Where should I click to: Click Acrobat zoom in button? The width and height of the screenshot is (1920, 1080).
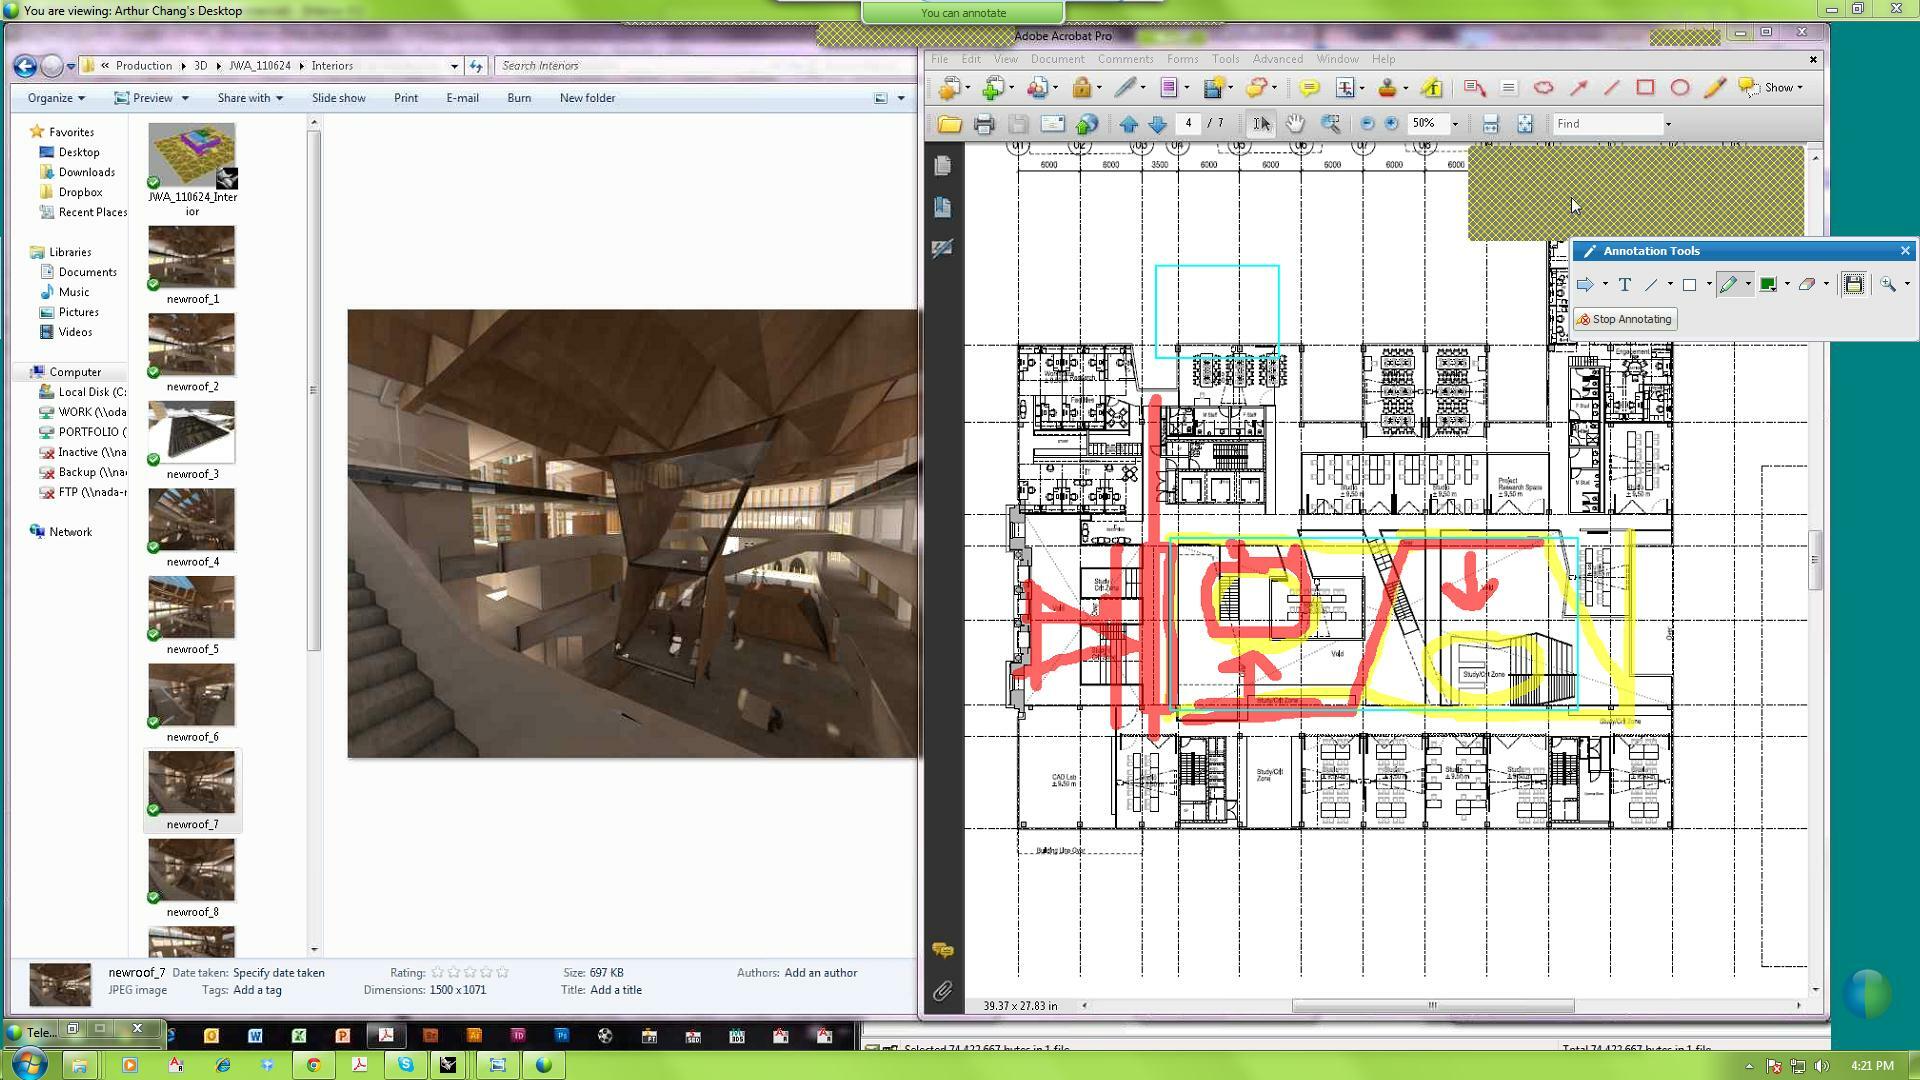pyautogui.click(x=1391, y=124)
